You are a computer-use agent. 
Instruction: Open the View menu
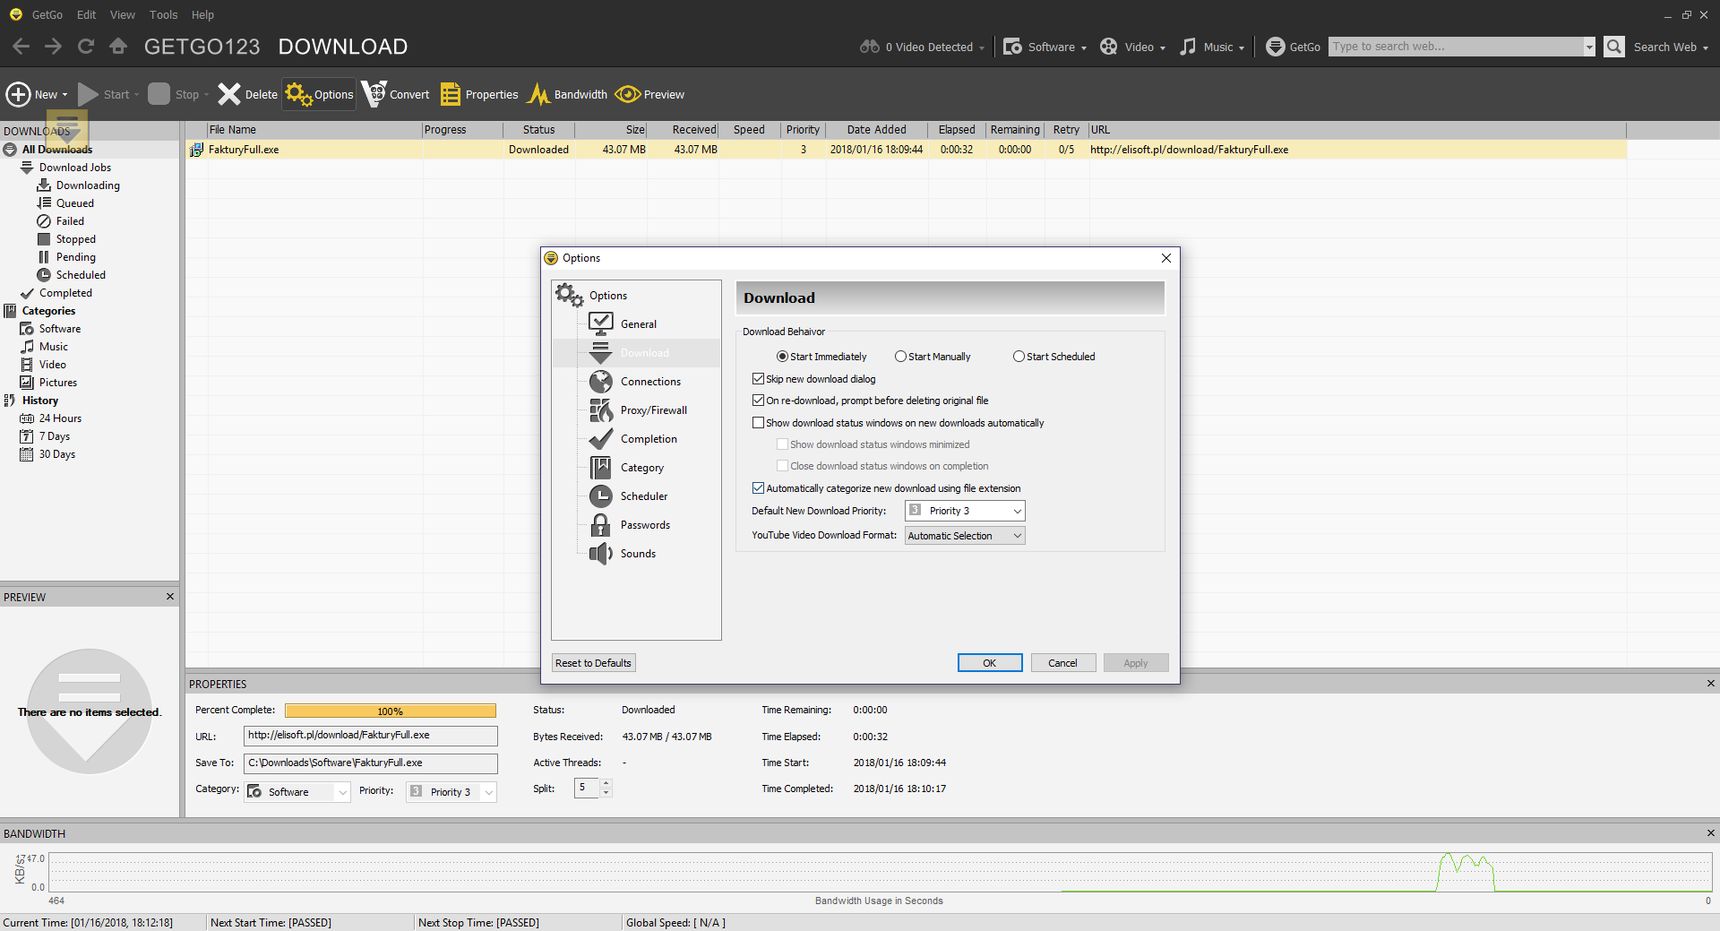(122, 15)
